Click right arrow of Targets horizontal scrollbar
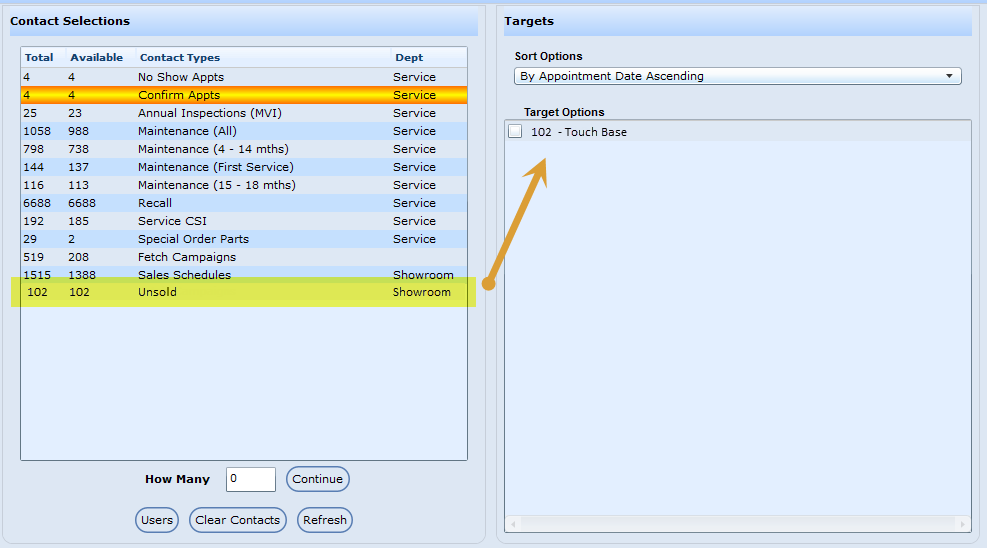Viewport: 987px width, 553px height. [964, 524]
